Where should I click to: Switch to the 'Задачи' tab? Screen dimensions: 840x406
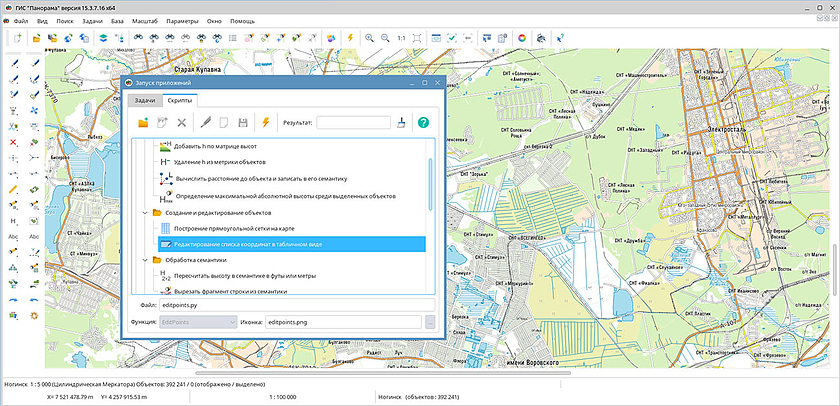[144, 101]
